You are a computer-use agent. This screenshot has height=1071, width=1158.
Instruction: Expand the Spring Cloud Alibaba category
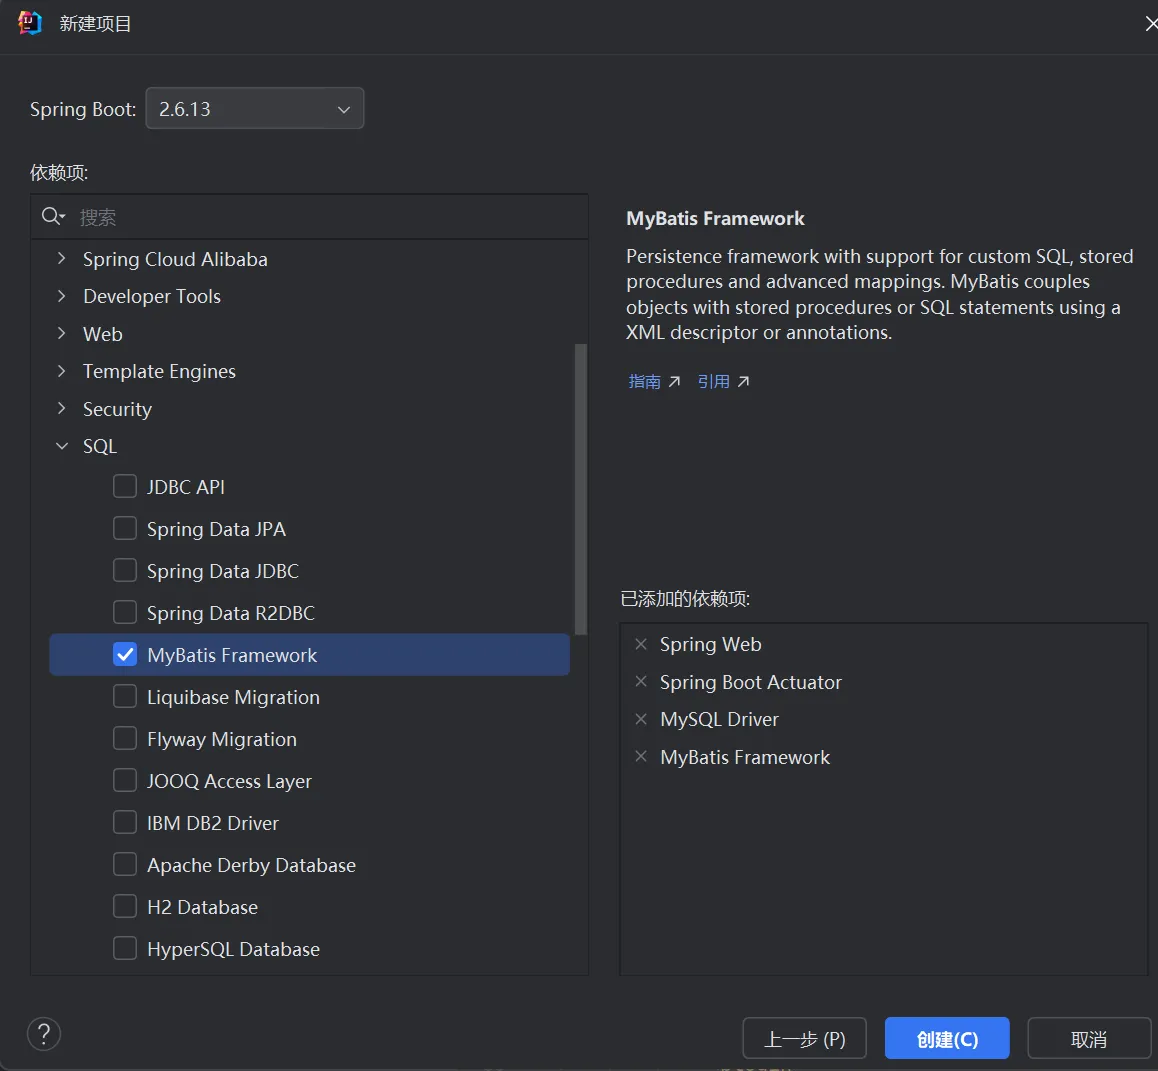click(62, 259)
